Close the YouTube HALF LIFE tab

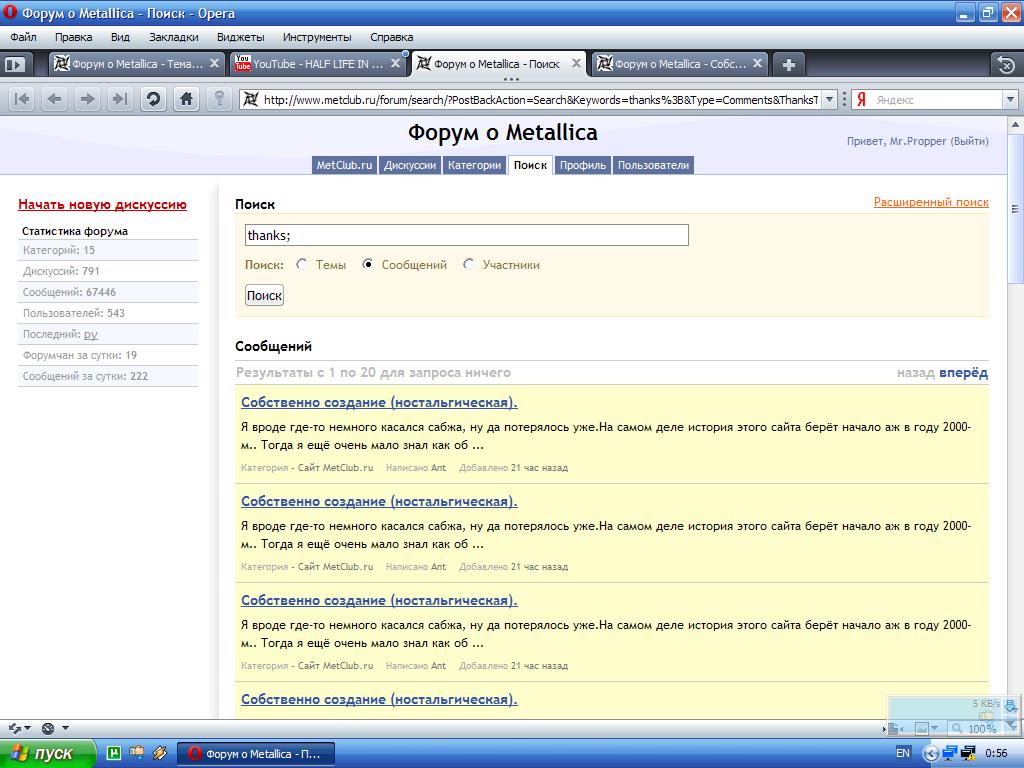395,63
